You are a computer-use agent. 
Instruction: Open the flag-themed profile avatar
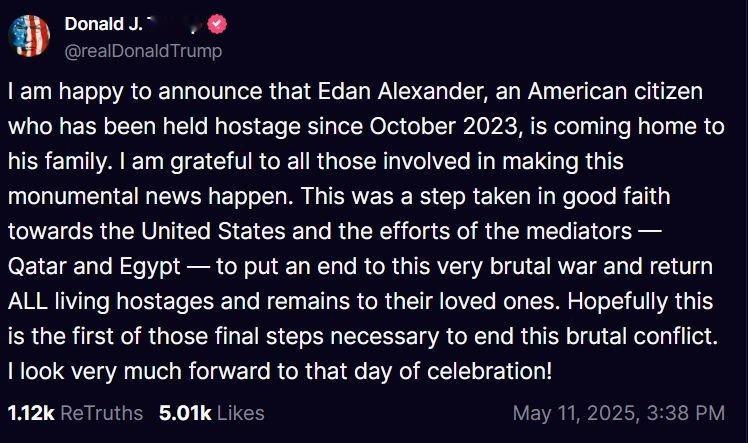[x=29, y=36]
